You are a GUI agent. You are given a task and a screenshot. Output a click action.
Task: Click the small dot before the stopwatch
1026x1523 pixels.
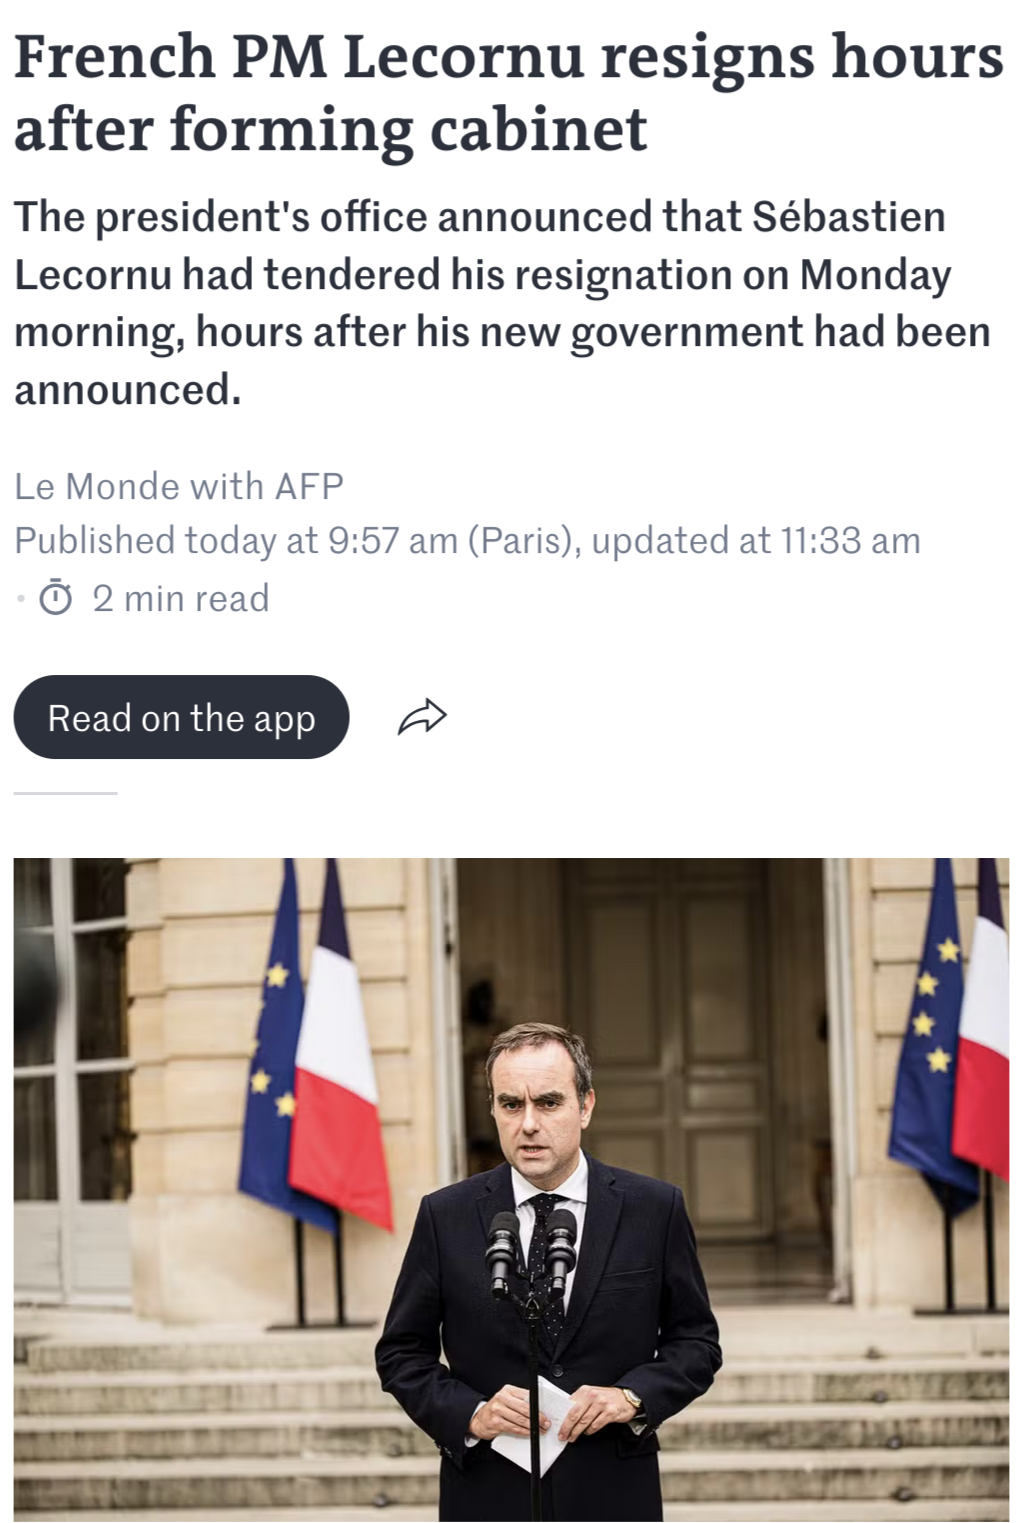tap(20, 598)
